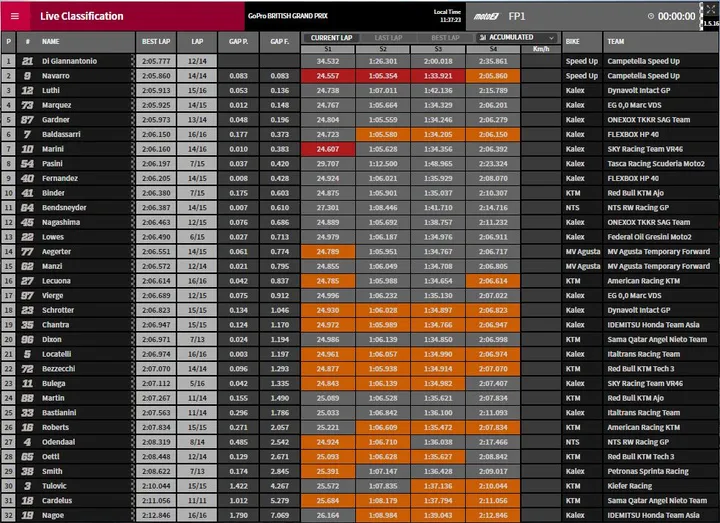Click the dotted handle next to Baldassarri

(x=133, y=135)
